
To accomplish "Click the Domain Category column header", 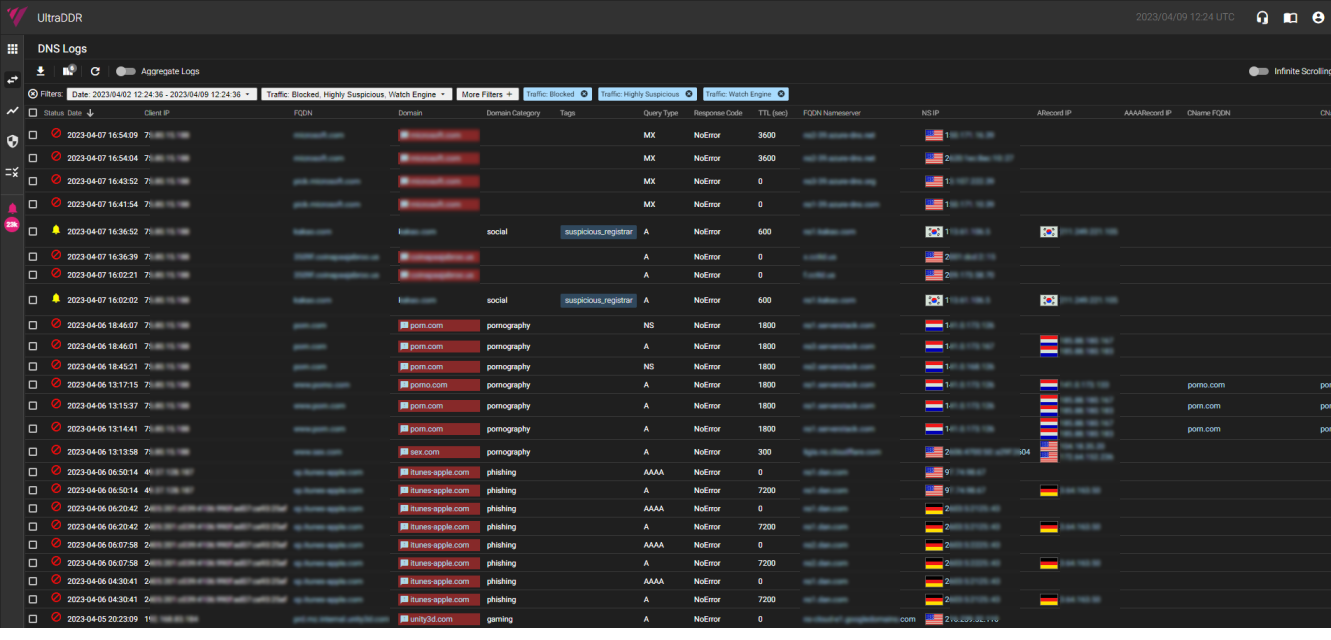I will tap(513, 113).
